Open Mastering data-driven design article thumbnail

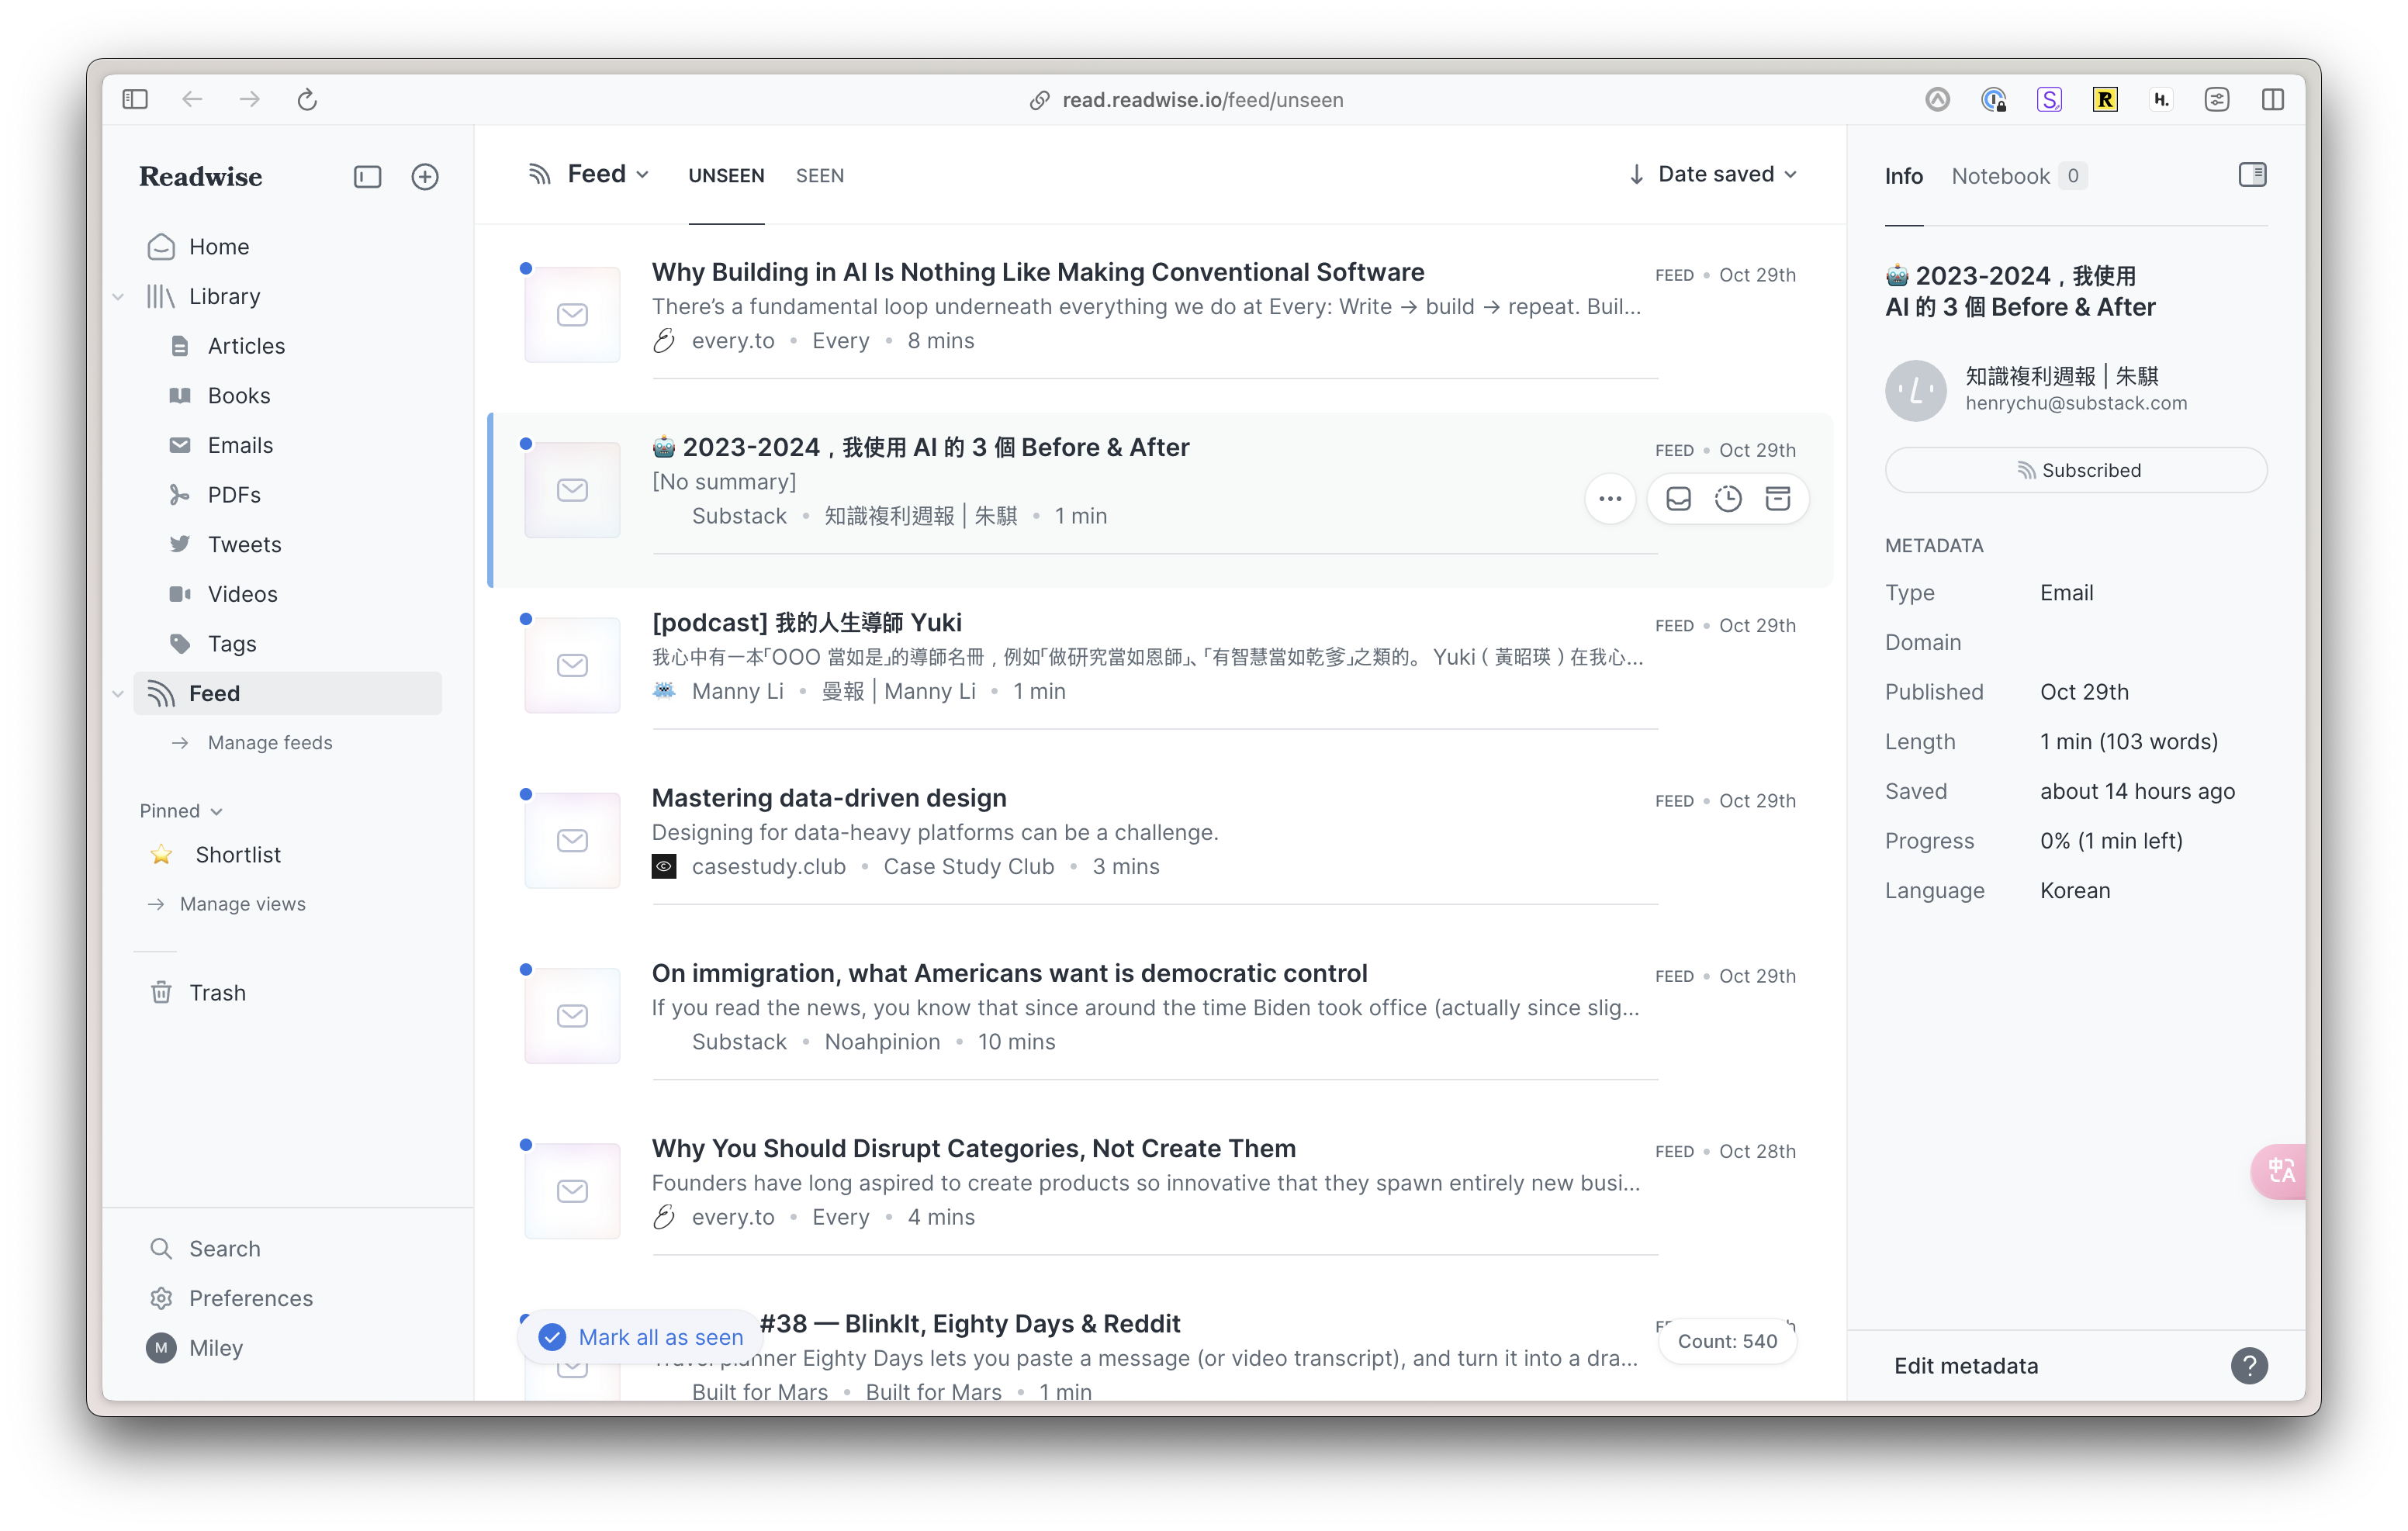572,840
